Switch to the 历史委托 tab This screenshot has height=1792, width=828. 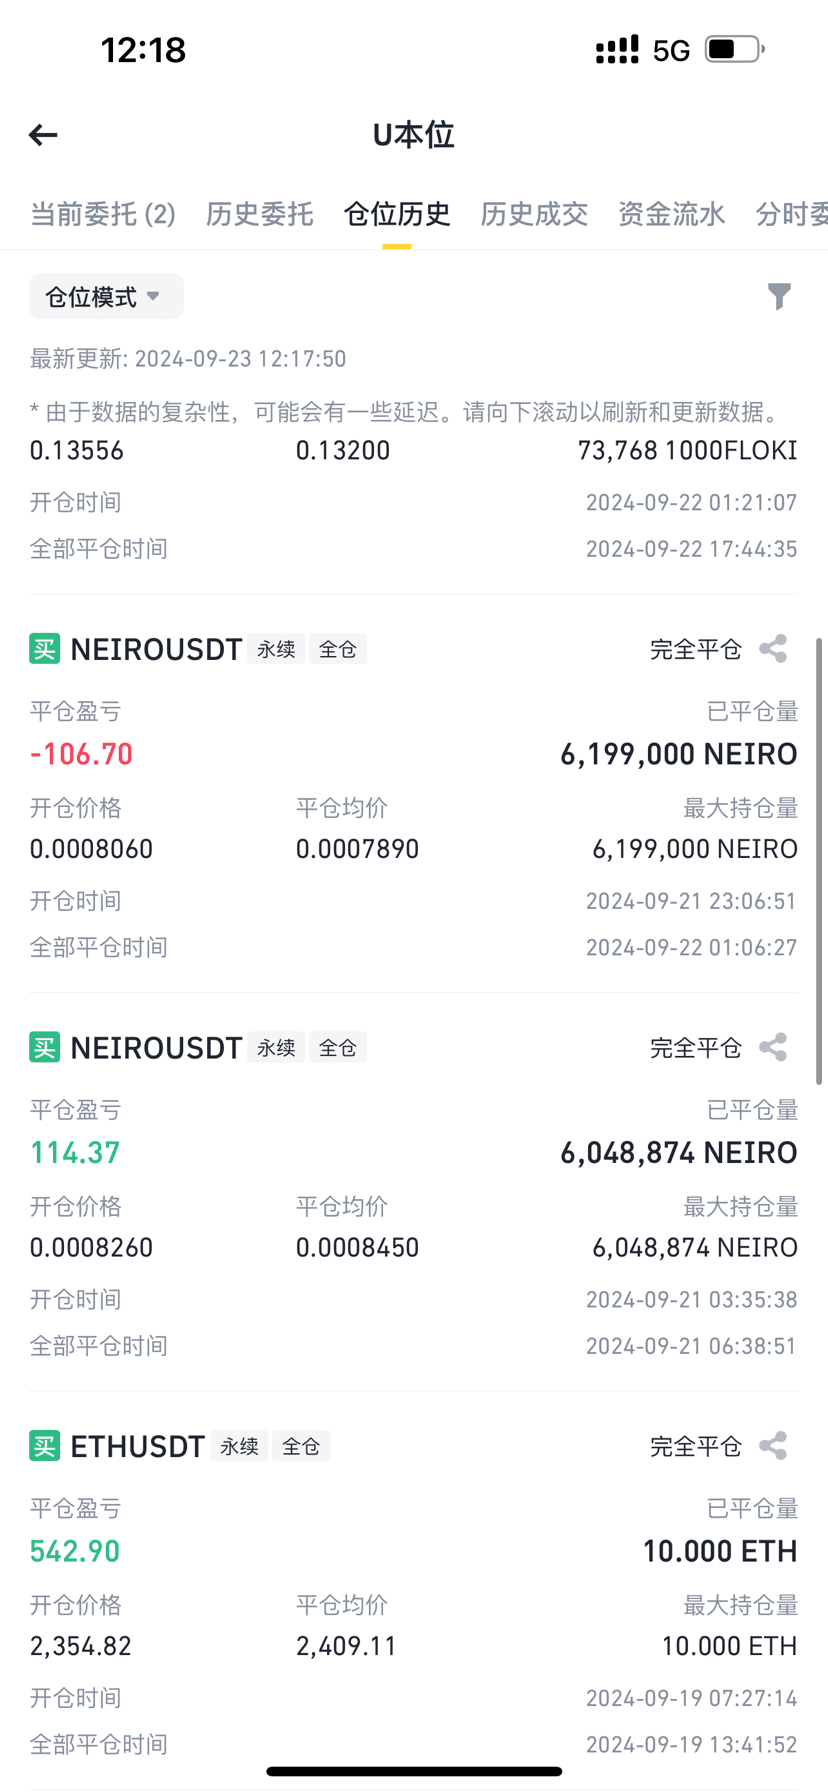260,214
